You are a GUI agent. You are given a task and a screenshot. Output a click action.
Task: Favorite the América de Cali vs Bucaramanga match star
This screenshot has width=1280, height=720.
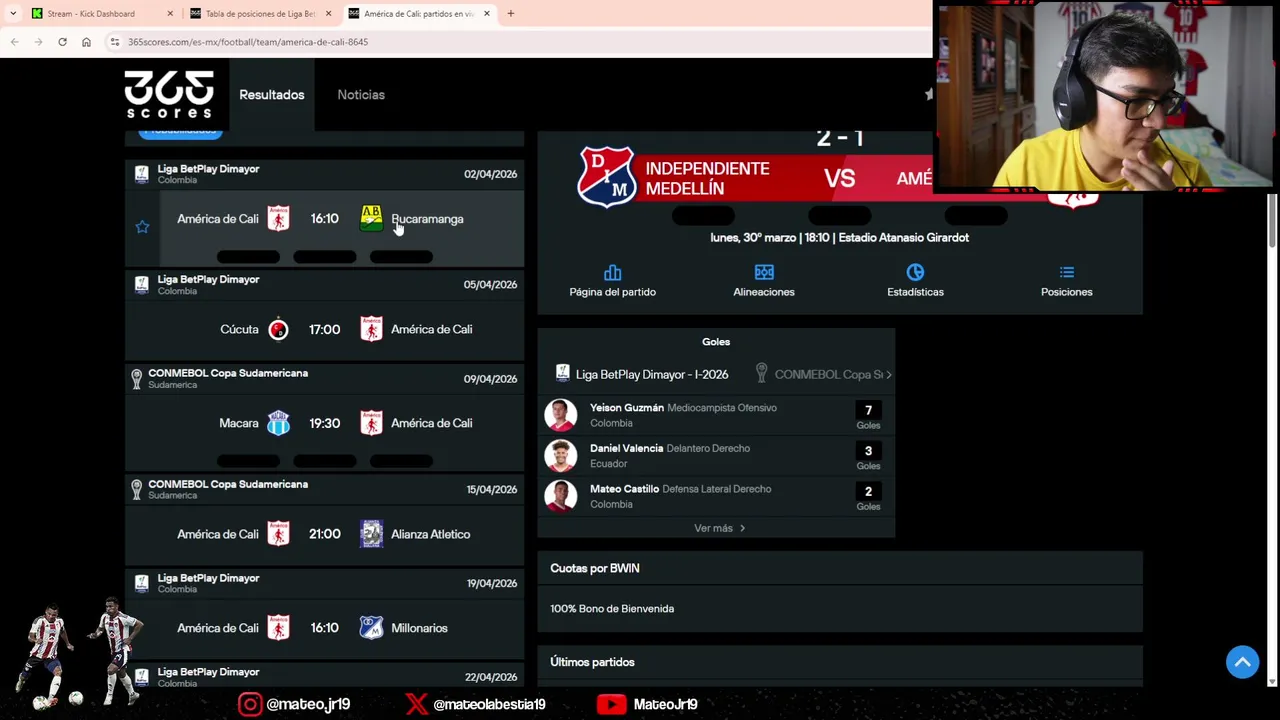click(x=142, y=227)
